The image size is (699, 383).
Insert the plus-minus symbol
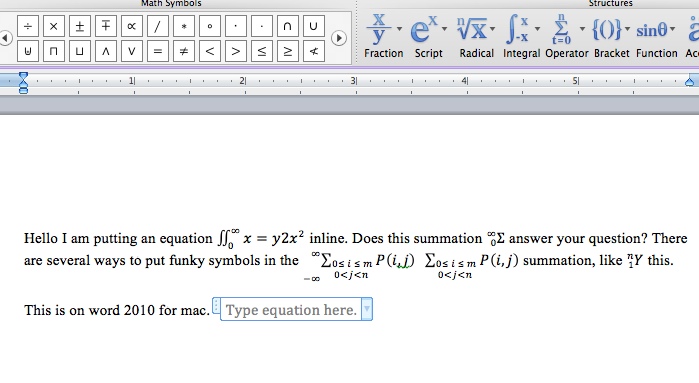(x=80, y=26)
